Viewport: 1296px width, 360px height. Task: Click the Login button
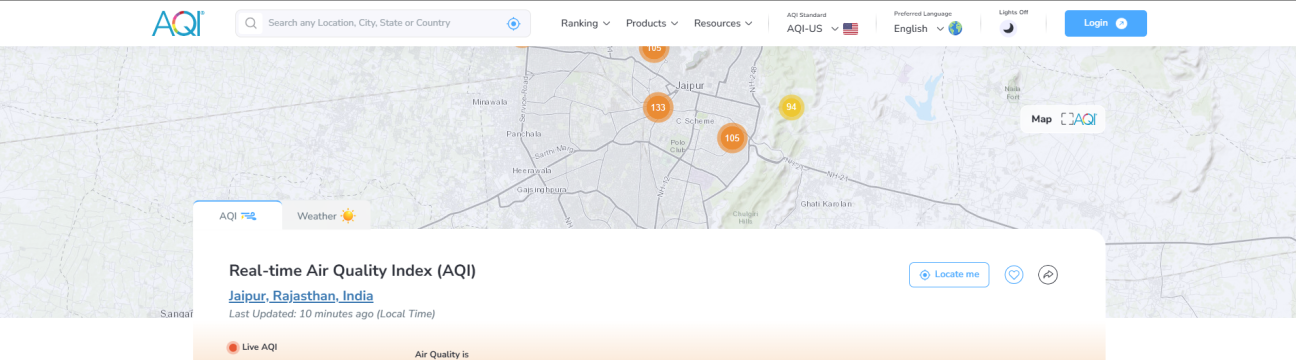click(1105, 23)
